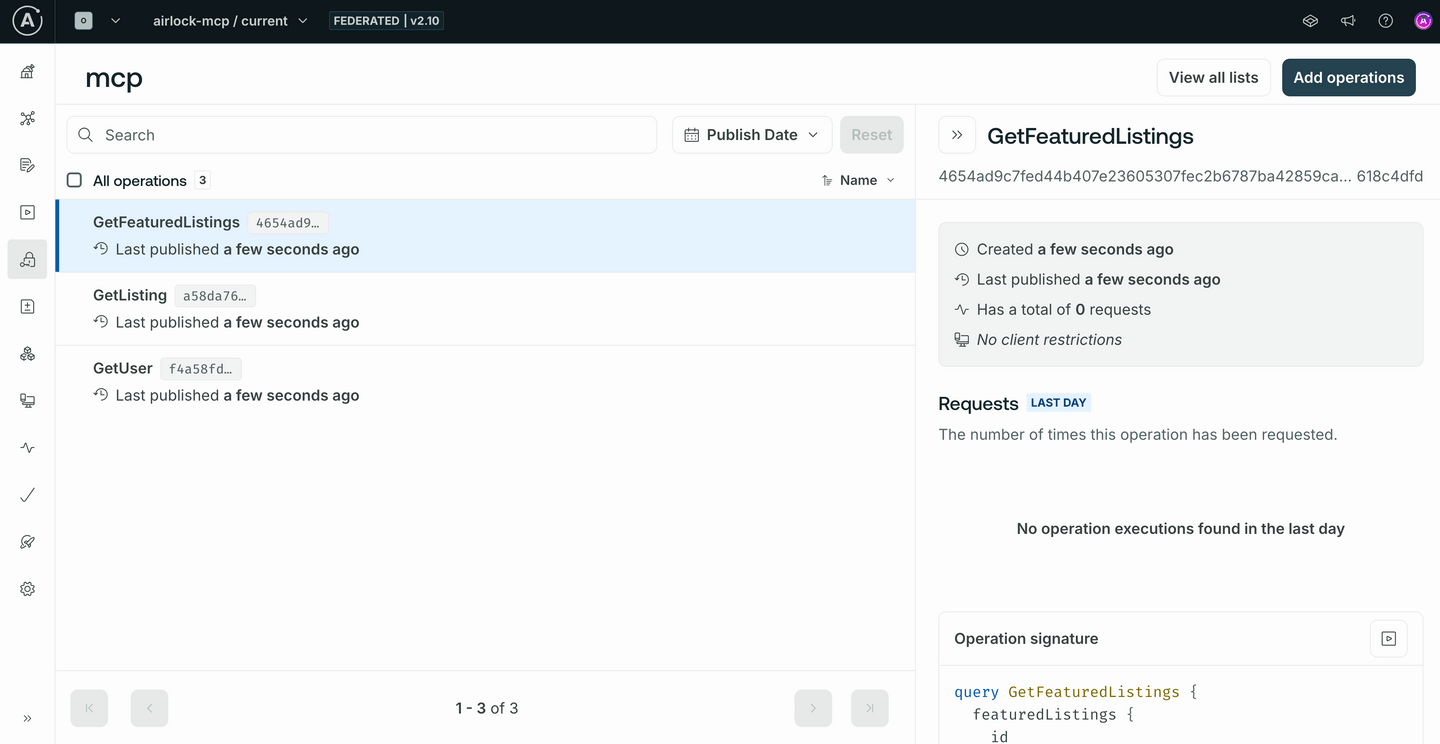This screenshot has width=1440, height=744.
Task: Click the announcements megaphone icon in the header
Action: (1347, 20)
